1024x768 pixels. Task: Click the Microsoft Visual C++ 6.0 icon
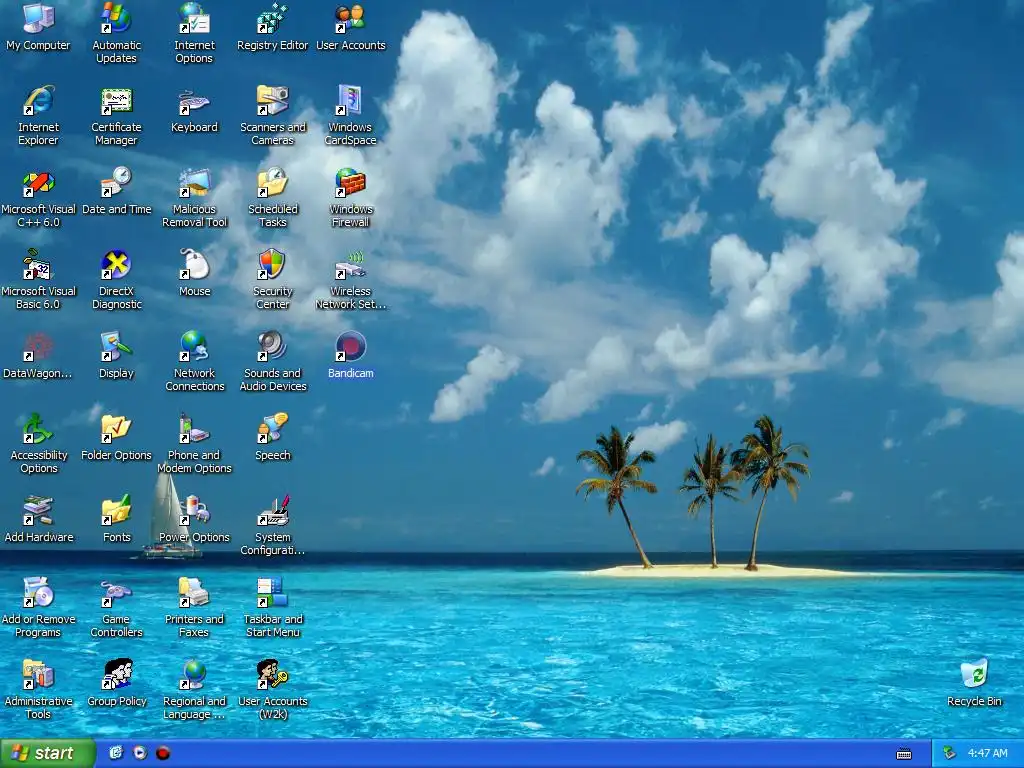pyautogui.click(x=39, y=182)
